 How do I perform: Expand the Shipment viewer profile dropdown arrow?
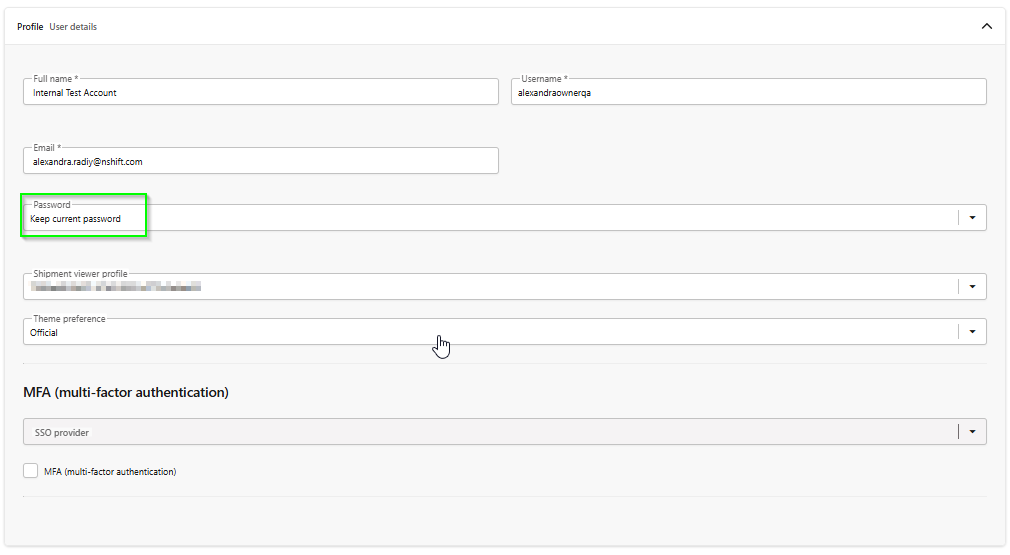(x=972, y=287)
